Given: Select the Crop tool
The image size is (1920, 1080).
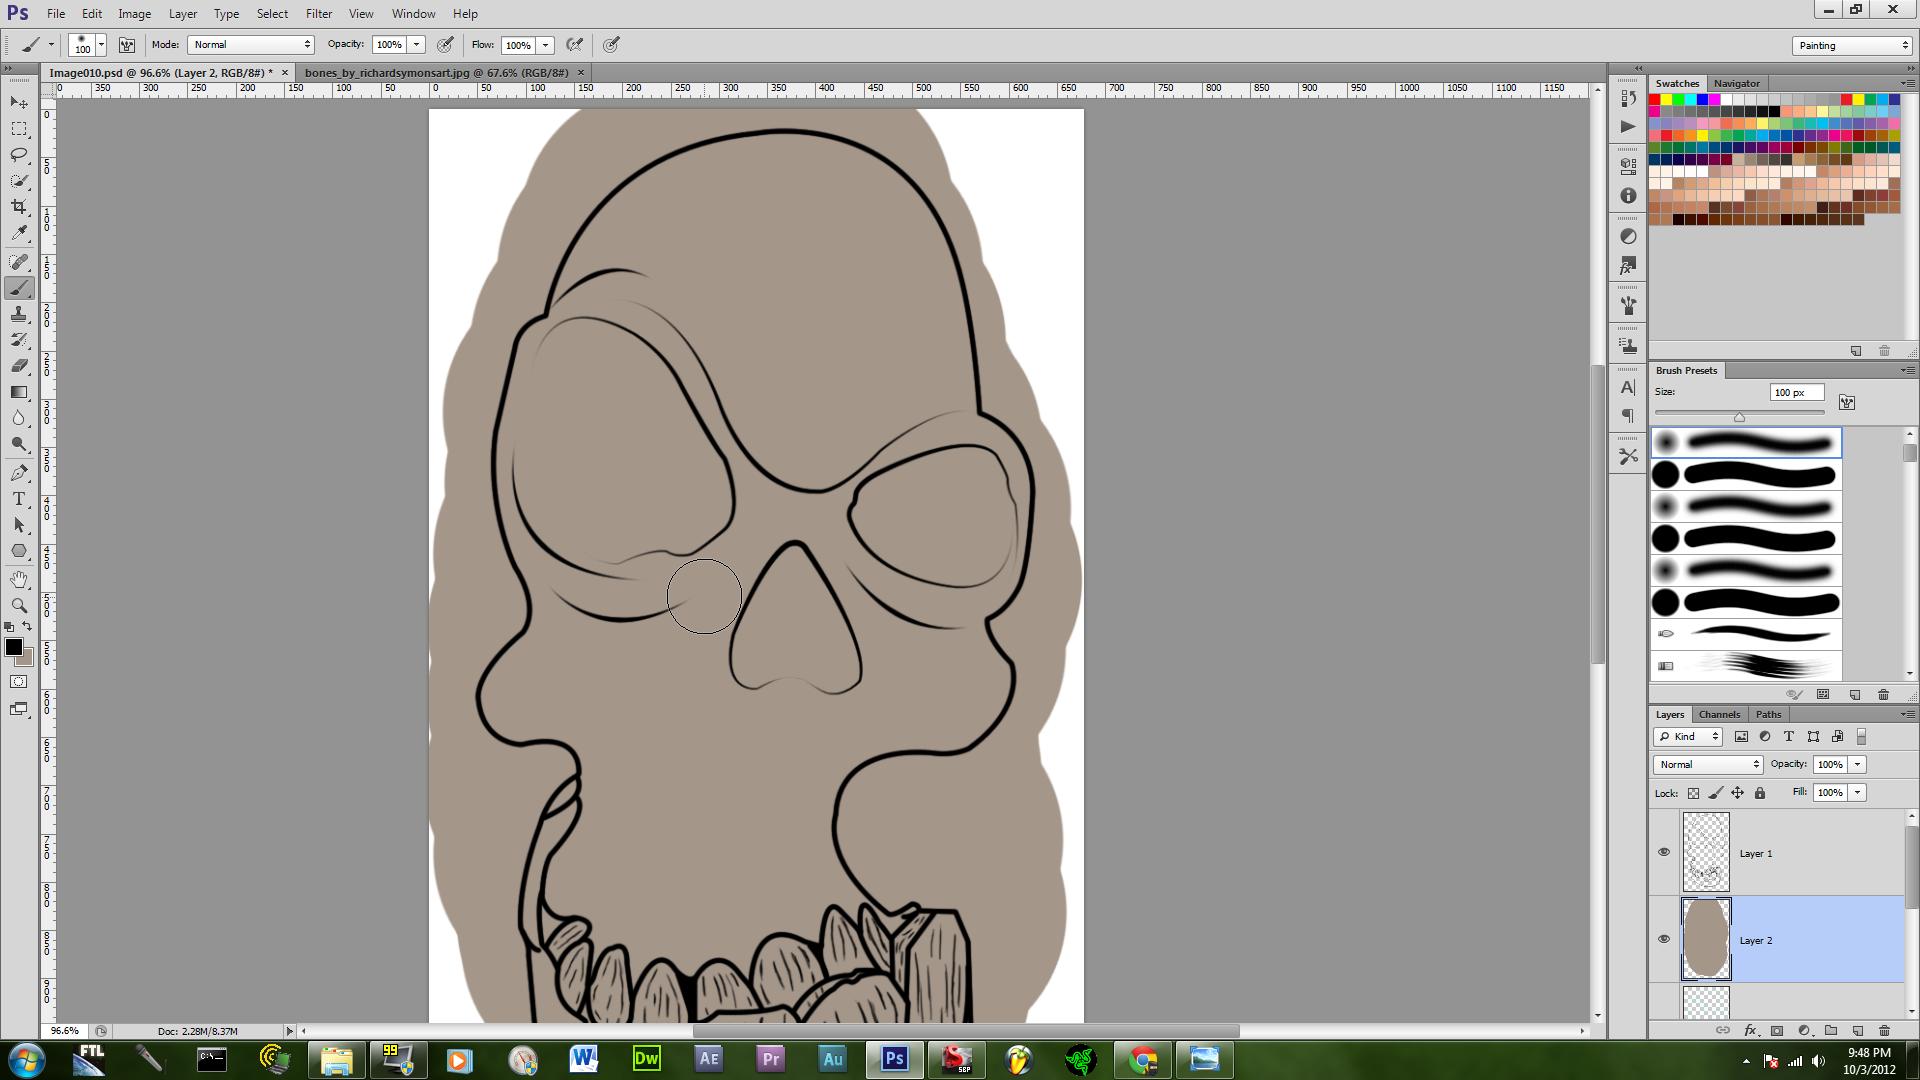Looking at the screenshot, I should pyautogui.click(x=19, y=207).
